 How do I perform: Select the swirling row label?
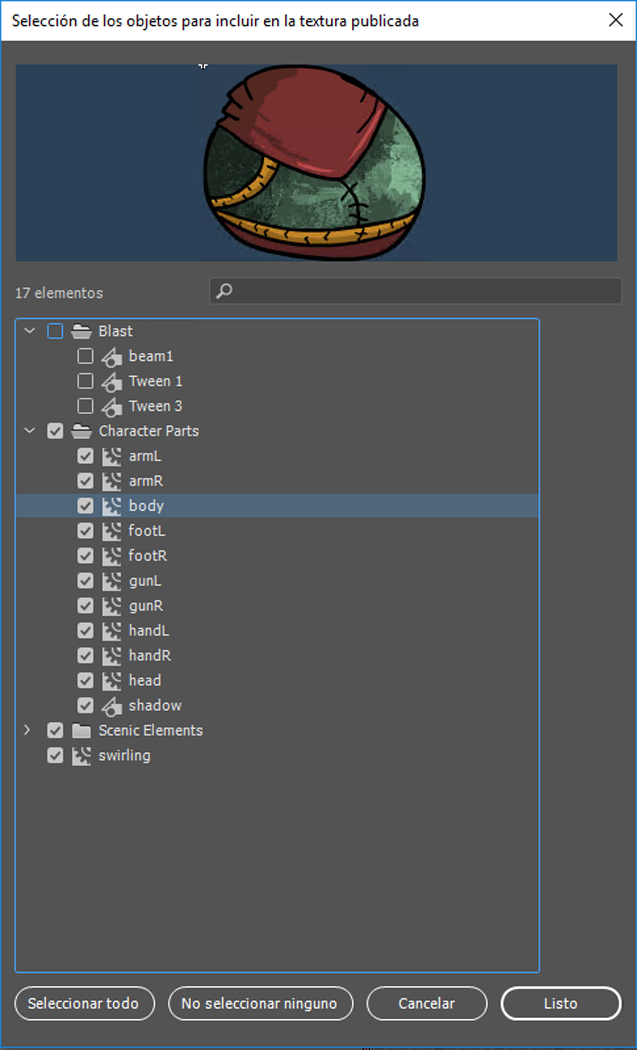125,756
